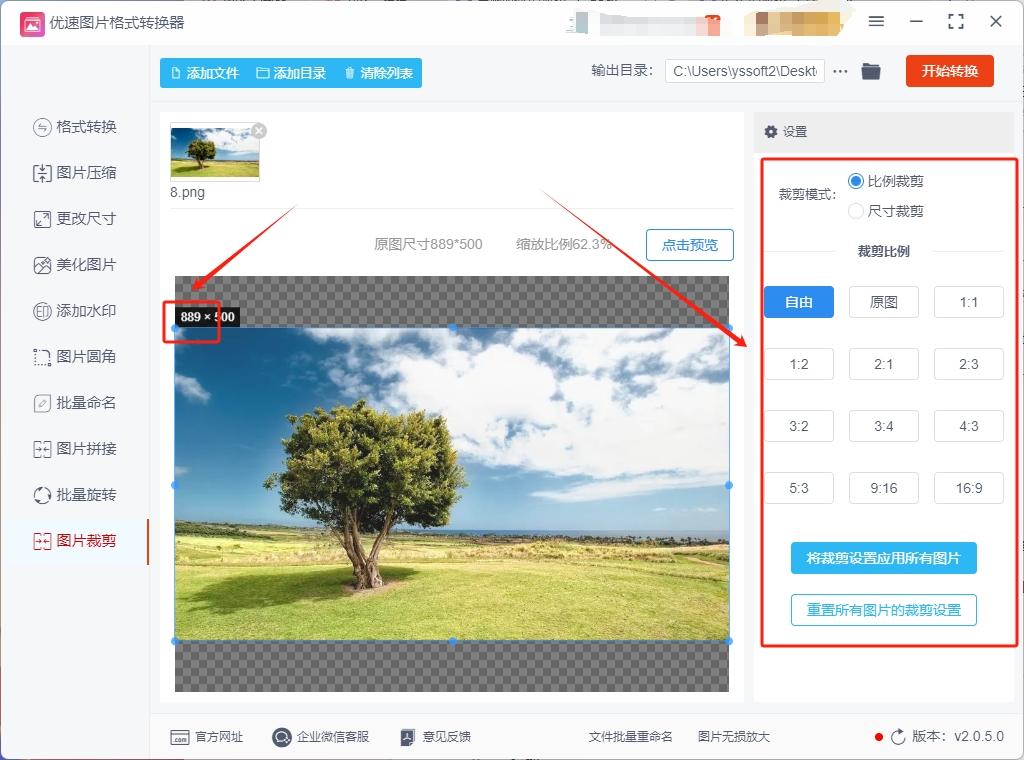Click the settings gear icon
Screen dimensions: 1024x760
point(771,132)
